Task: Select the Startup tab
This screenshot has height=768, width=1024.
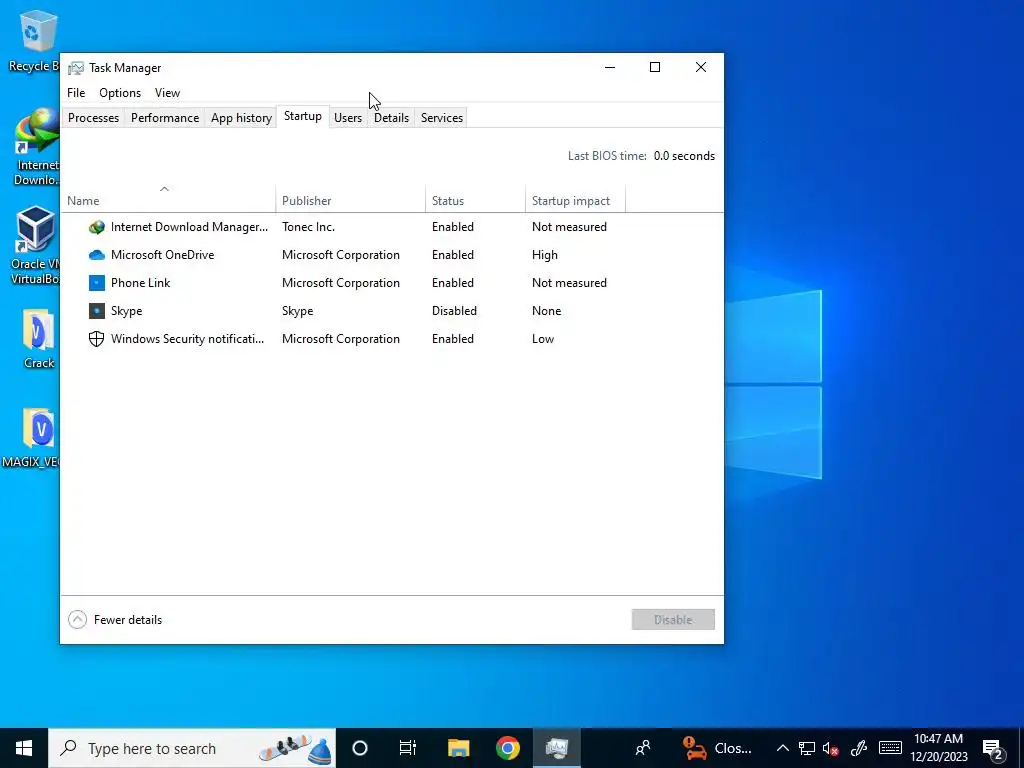Action: pos(302,116)
